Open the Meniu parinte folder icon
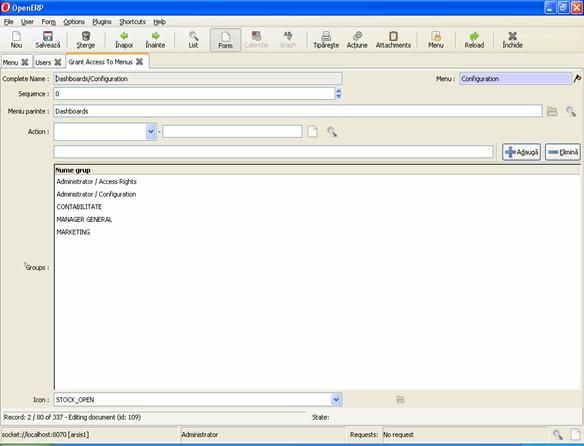This screenshot has width=584, height=446. pos(552,111)
